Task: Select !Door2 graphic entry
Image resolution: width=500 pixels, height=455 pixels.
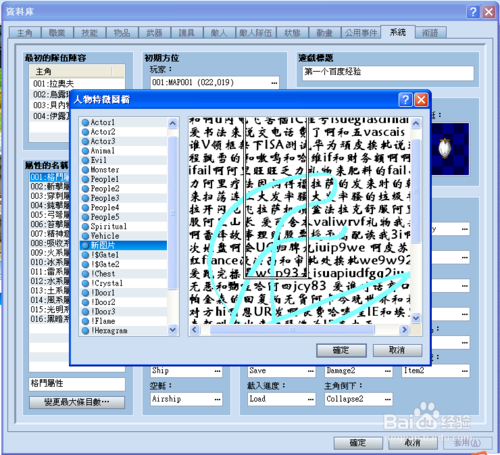Action: [123, 302]
